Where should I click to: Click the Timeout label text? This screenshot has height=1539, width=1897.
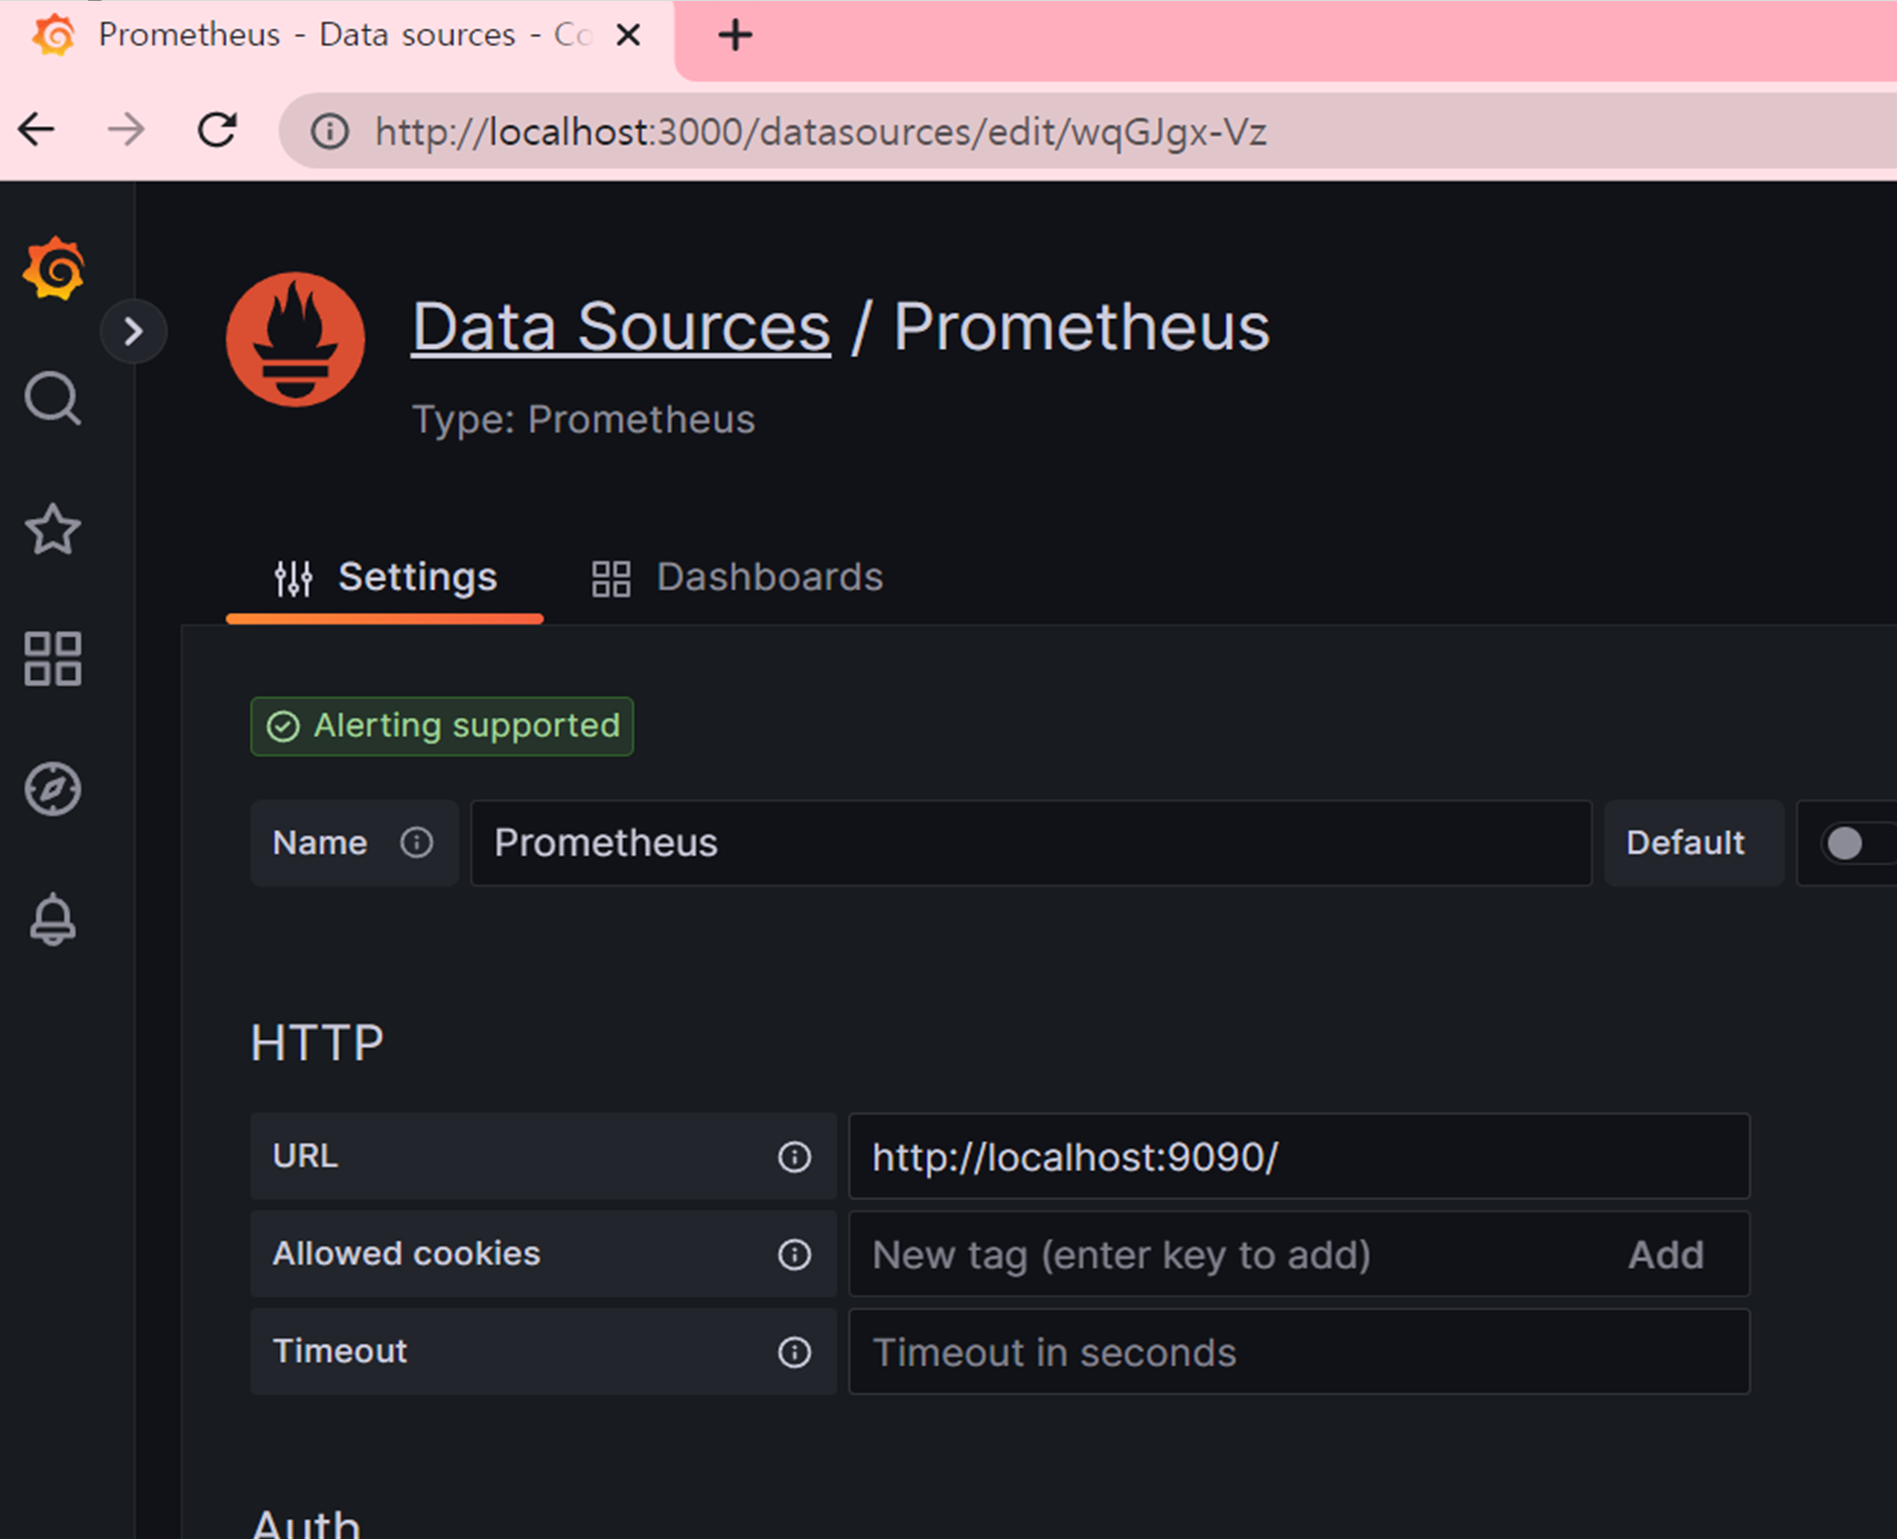point(340,1352)
